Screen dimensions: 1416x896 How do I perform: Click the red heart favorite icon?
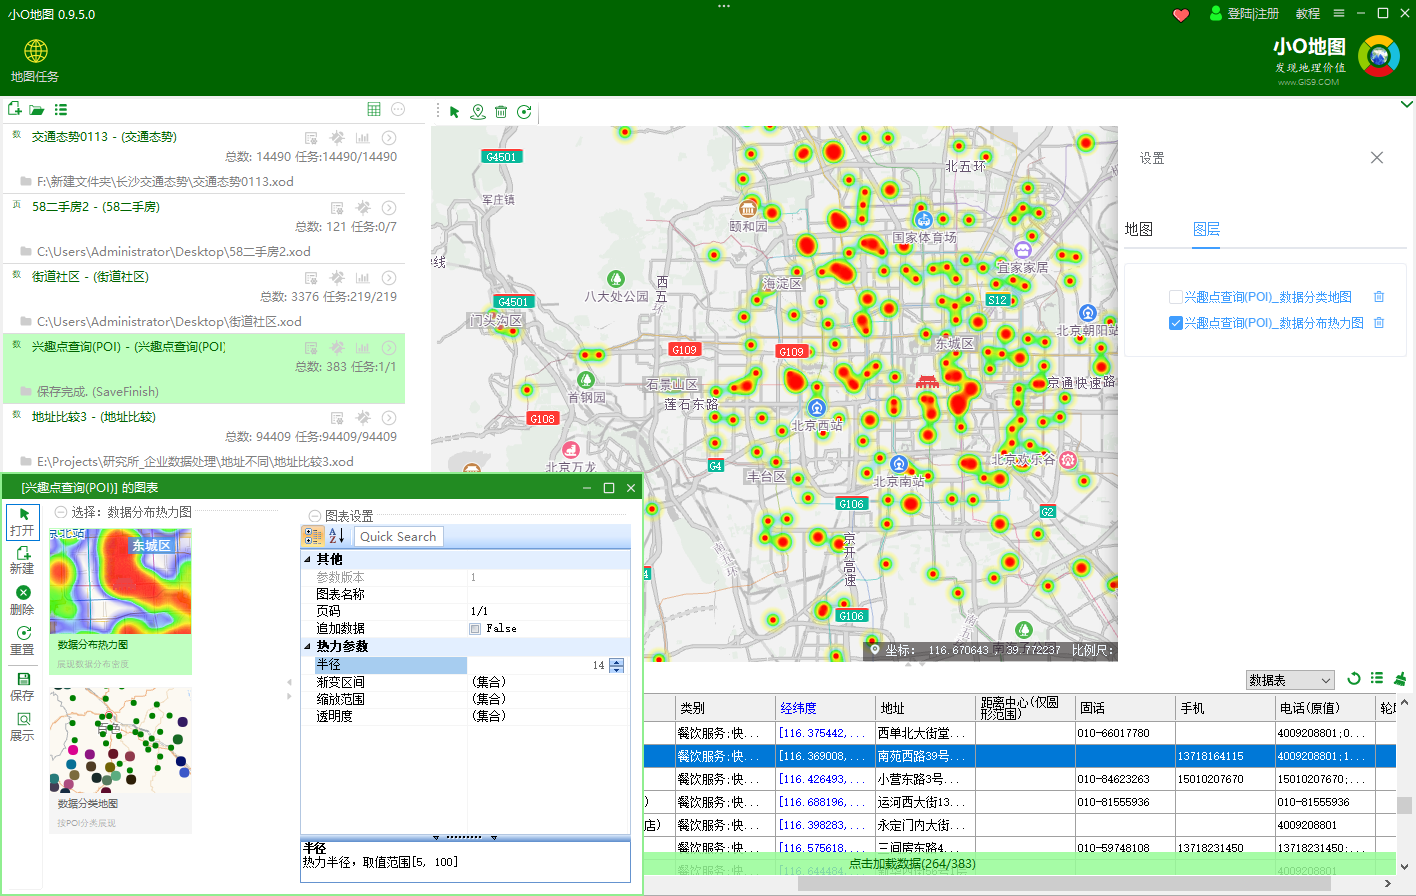click(1181, 14)
